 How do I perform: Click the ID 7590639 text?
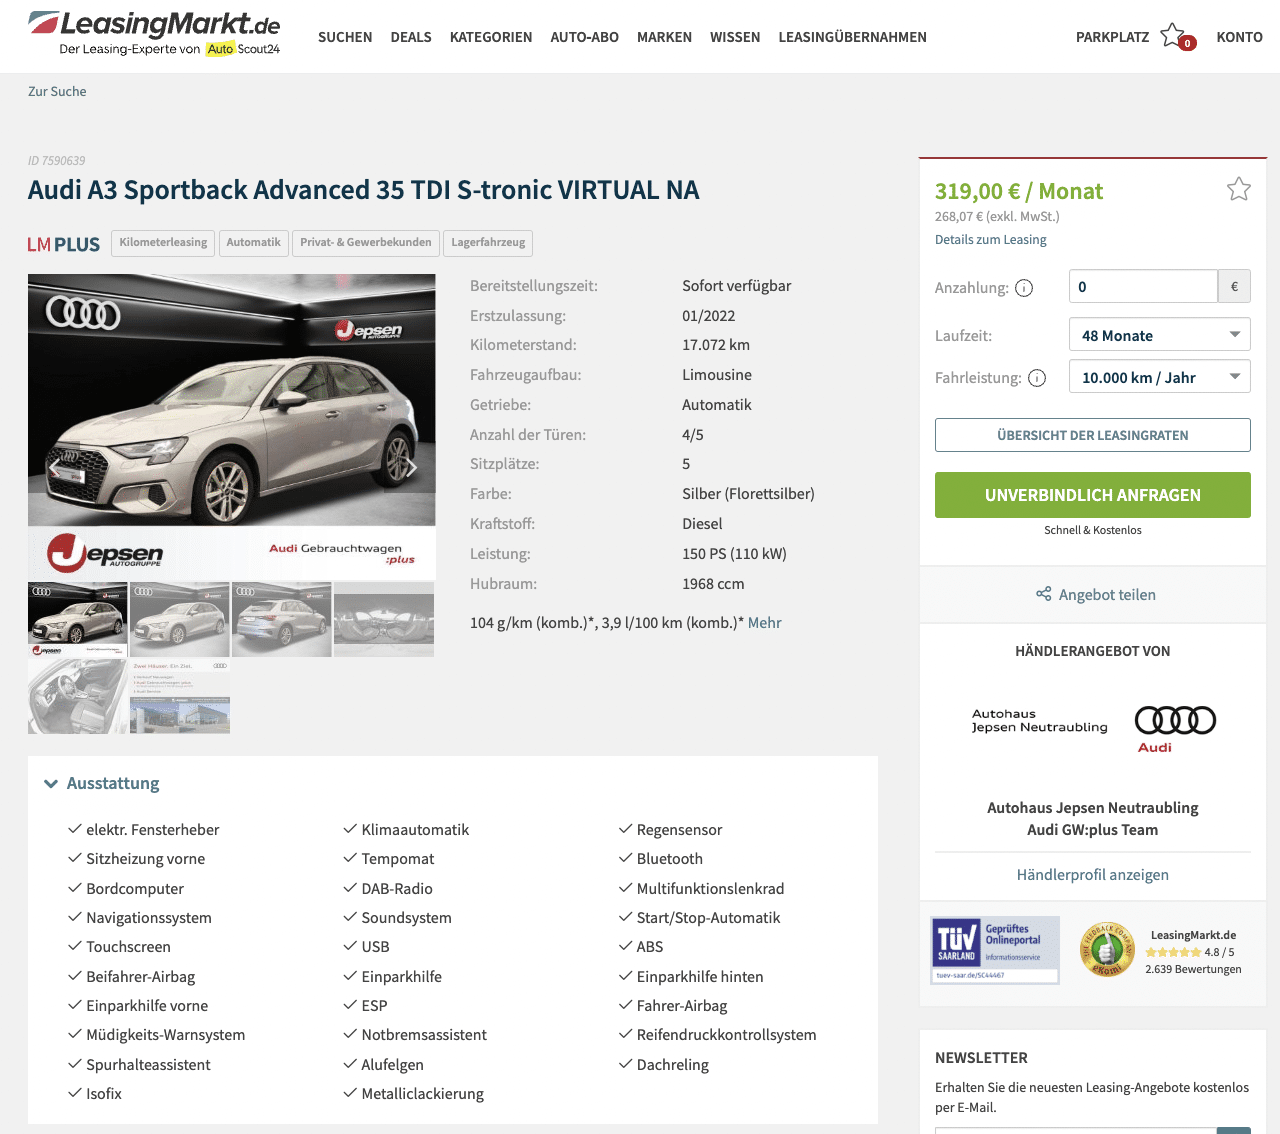pos(57,161)
